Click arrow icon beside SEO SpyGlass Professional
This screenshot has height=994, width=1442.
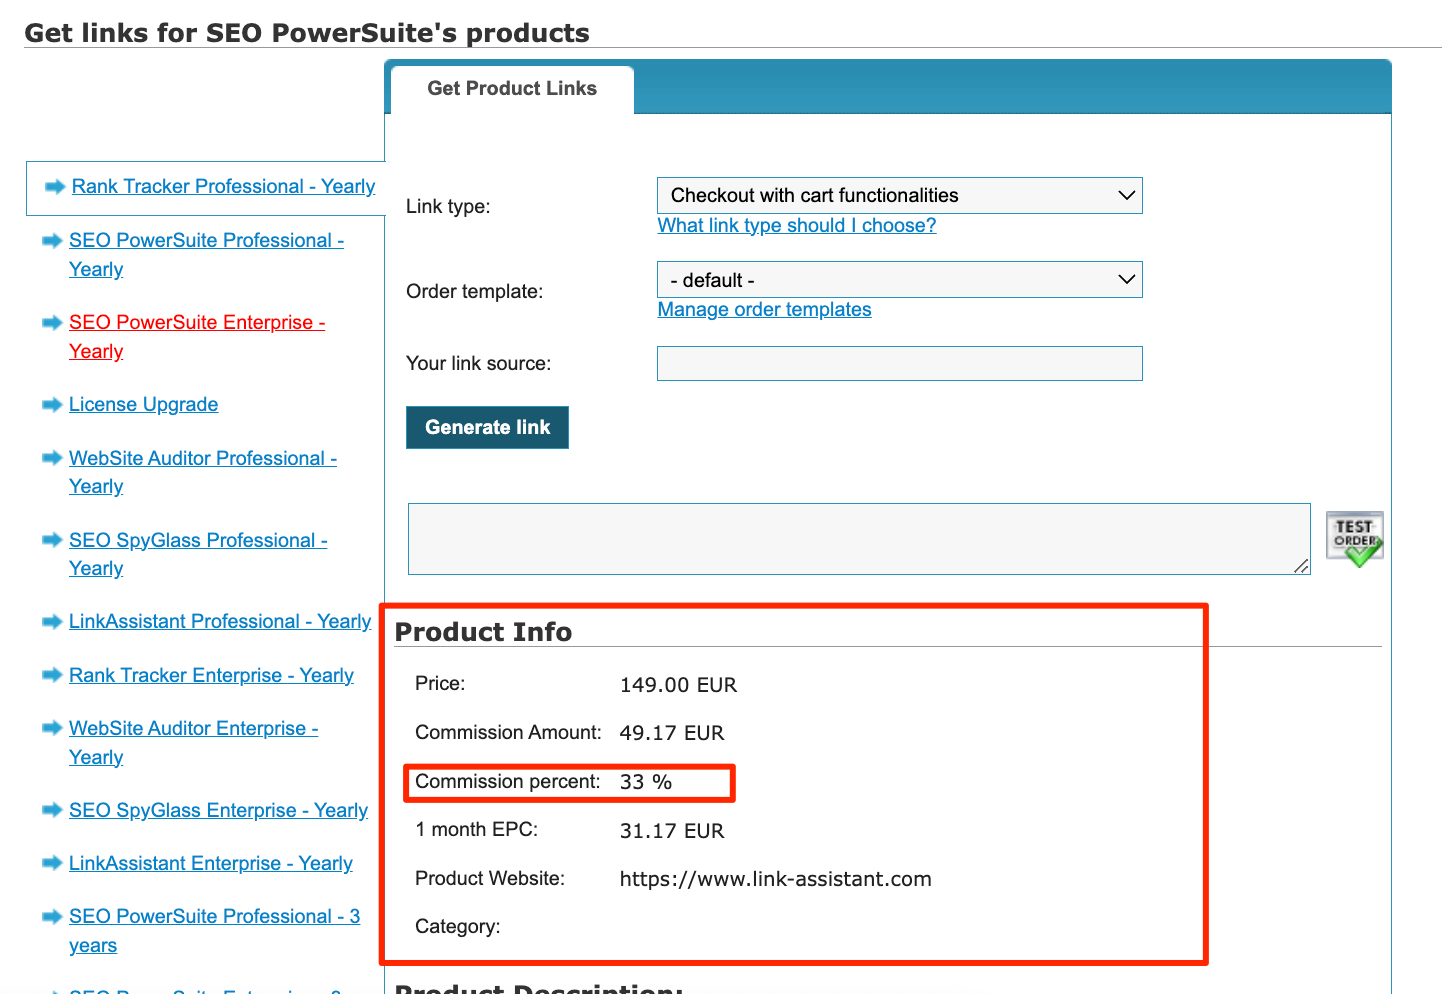tap(52, 540)
